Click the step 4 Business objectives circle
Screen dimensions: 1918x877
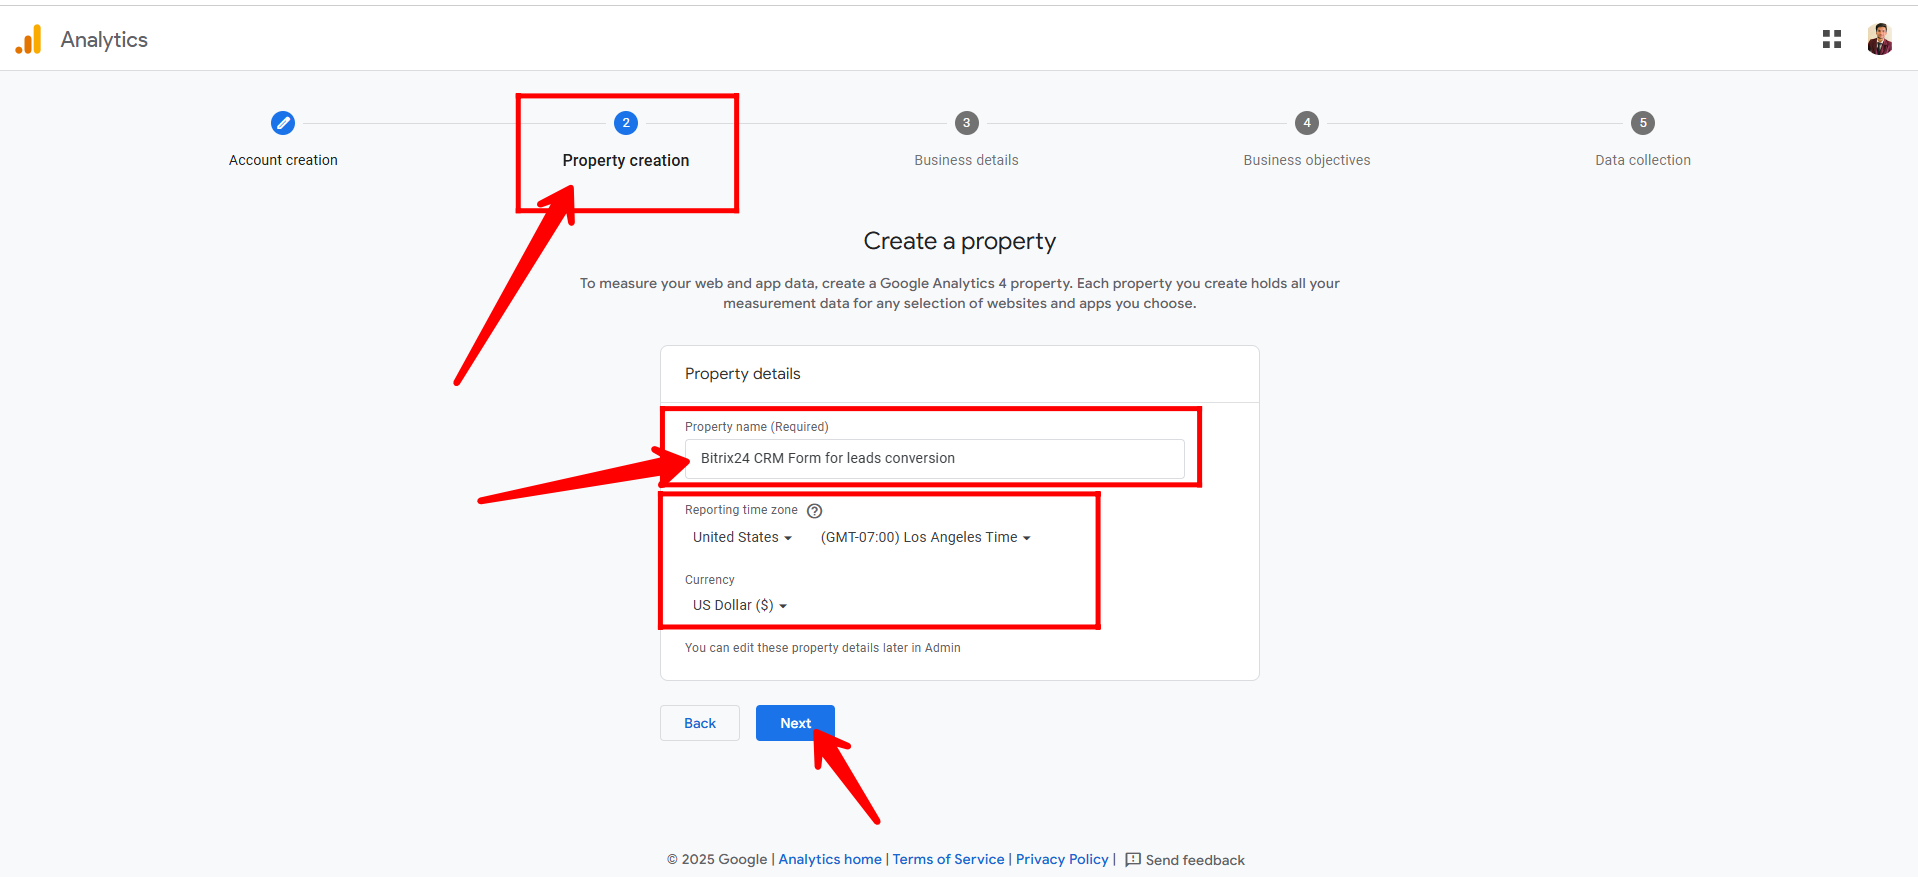pyautogui.click(x=1307, y=123)
